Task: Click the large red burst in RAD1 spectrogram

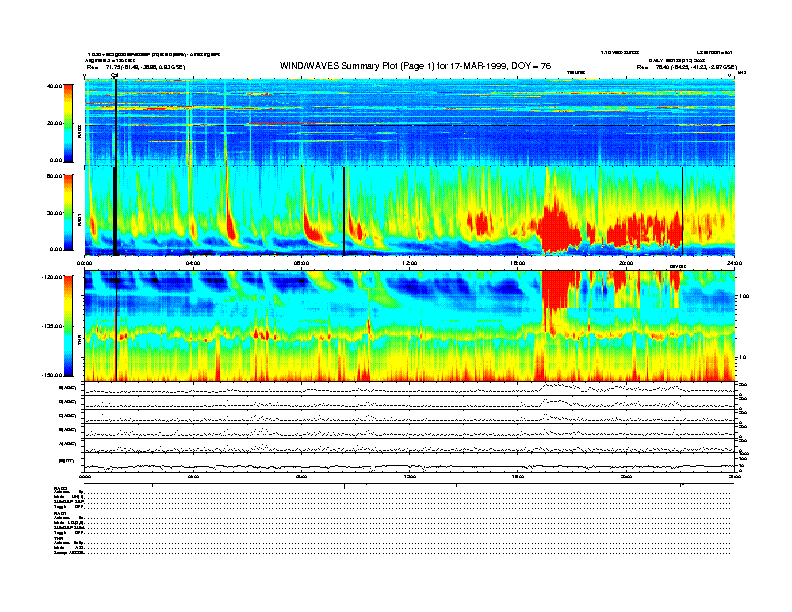Action: [558, 227]
